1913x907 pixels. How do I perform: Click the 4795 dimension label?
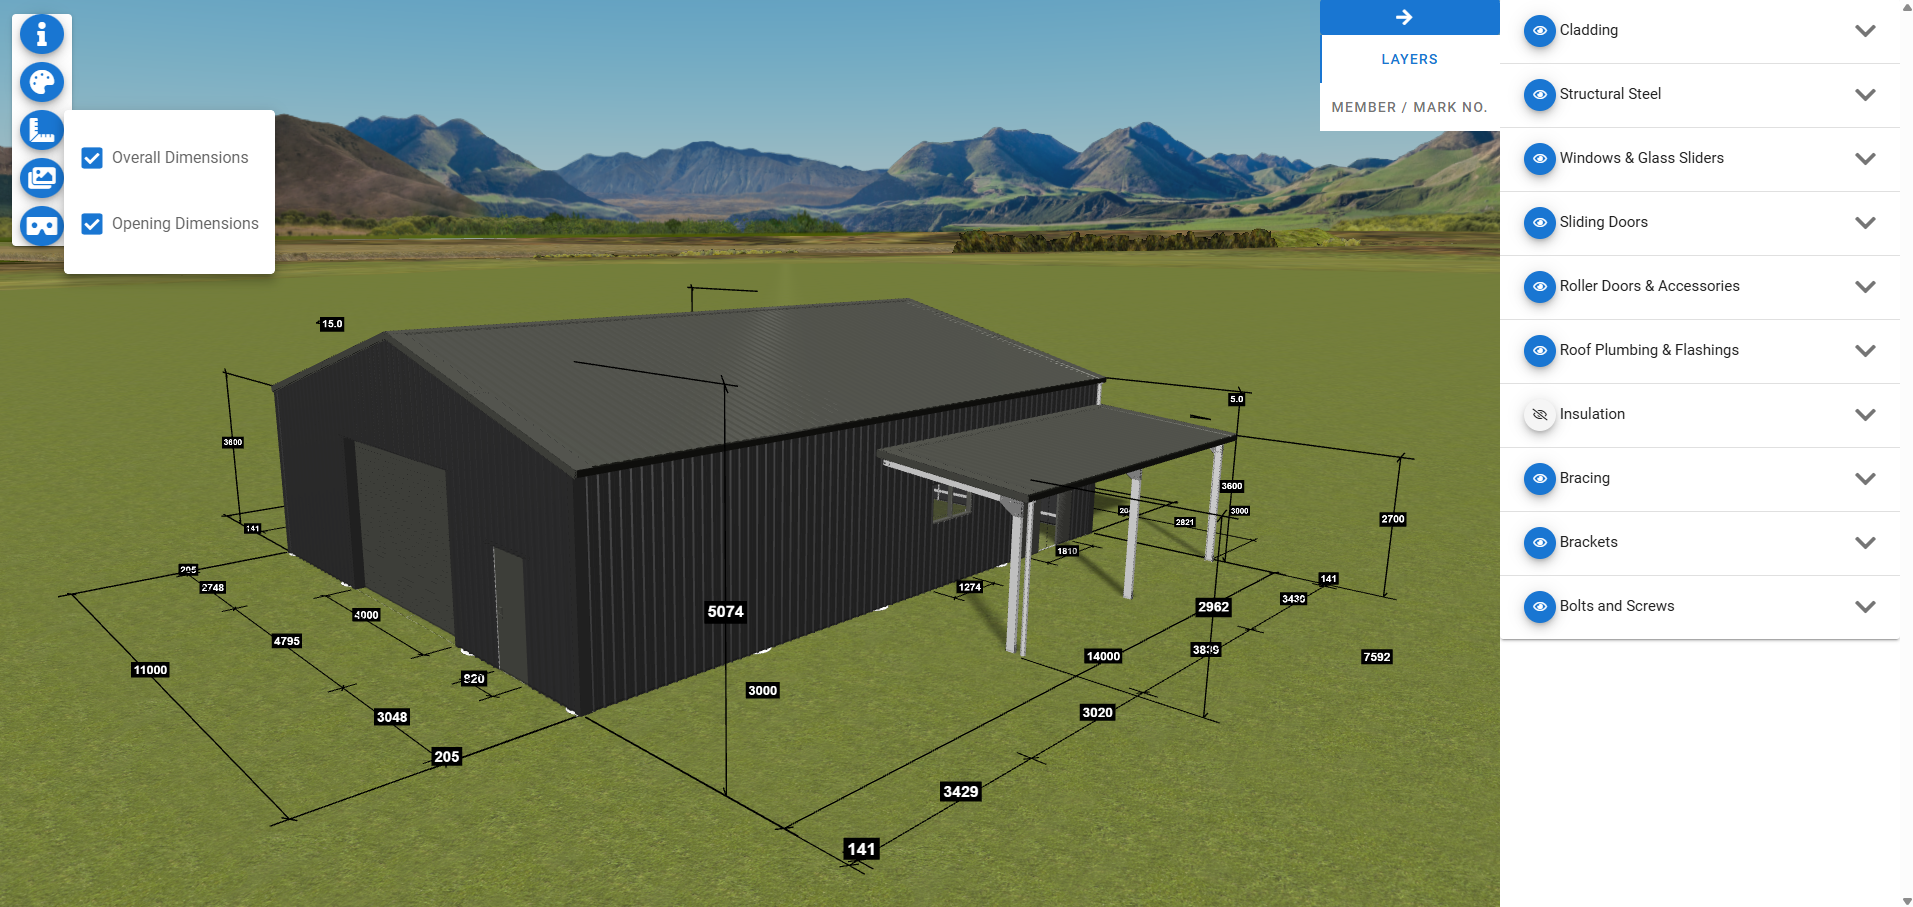[x=286, y=641]
